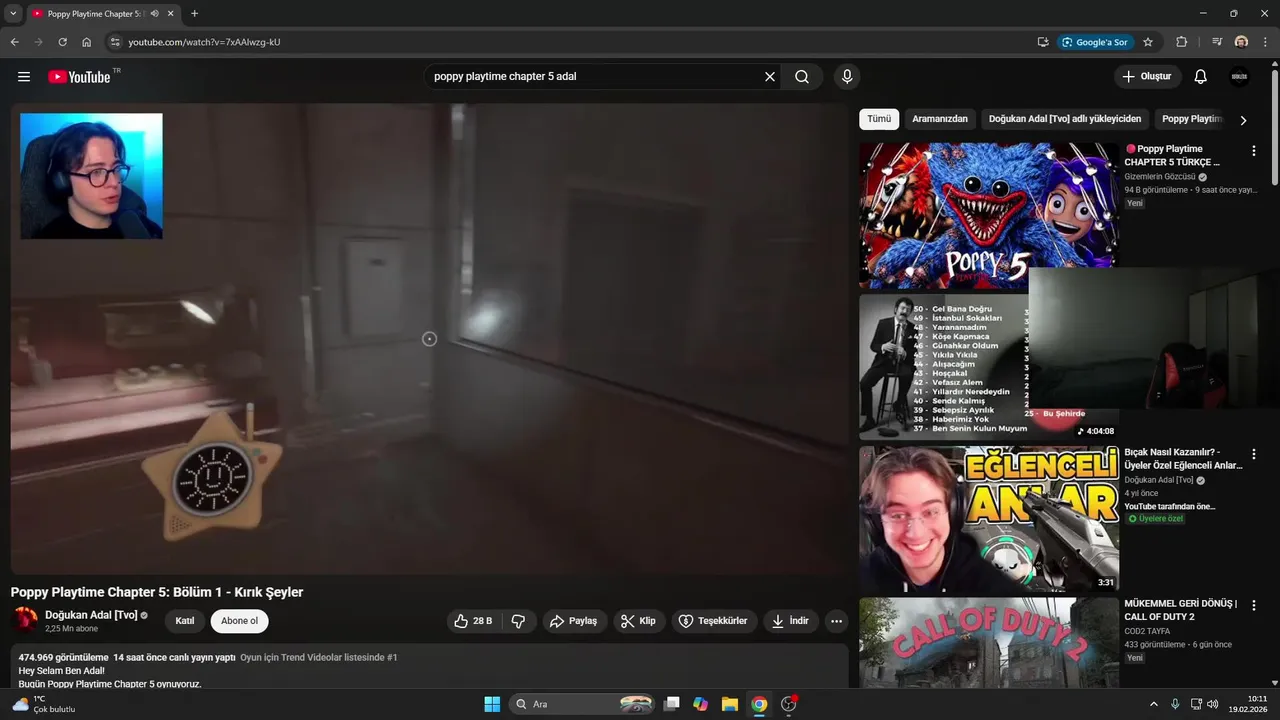Open Windows Start menu
The width and height of the screenshot is (1280, 720).
coord(492,704)
